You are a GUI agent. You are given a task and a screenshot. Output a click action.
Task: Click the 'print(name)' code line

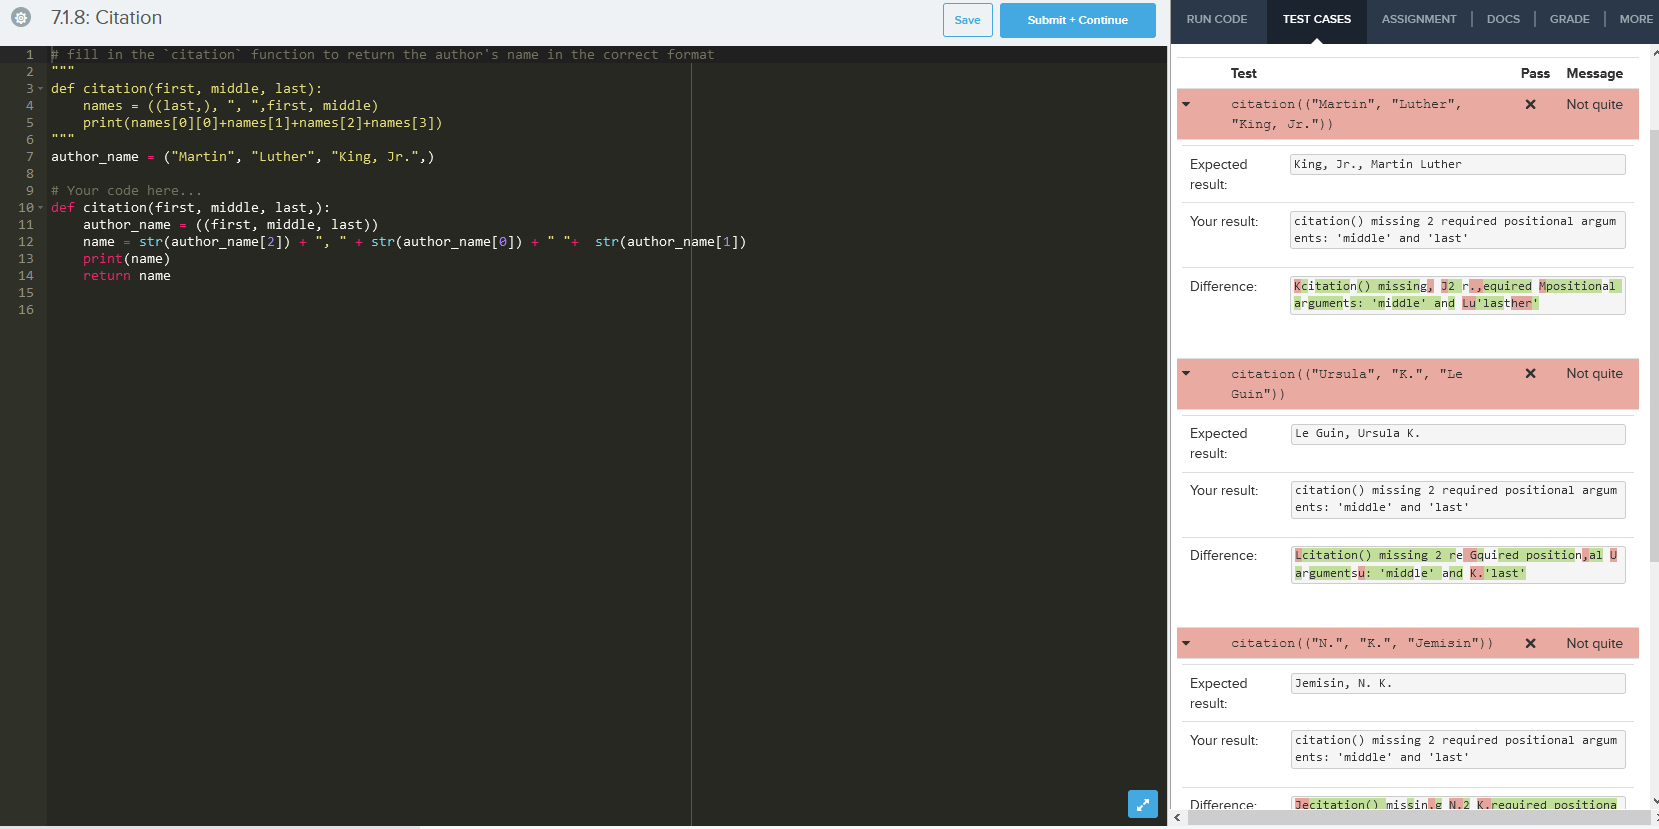(126, 259)
